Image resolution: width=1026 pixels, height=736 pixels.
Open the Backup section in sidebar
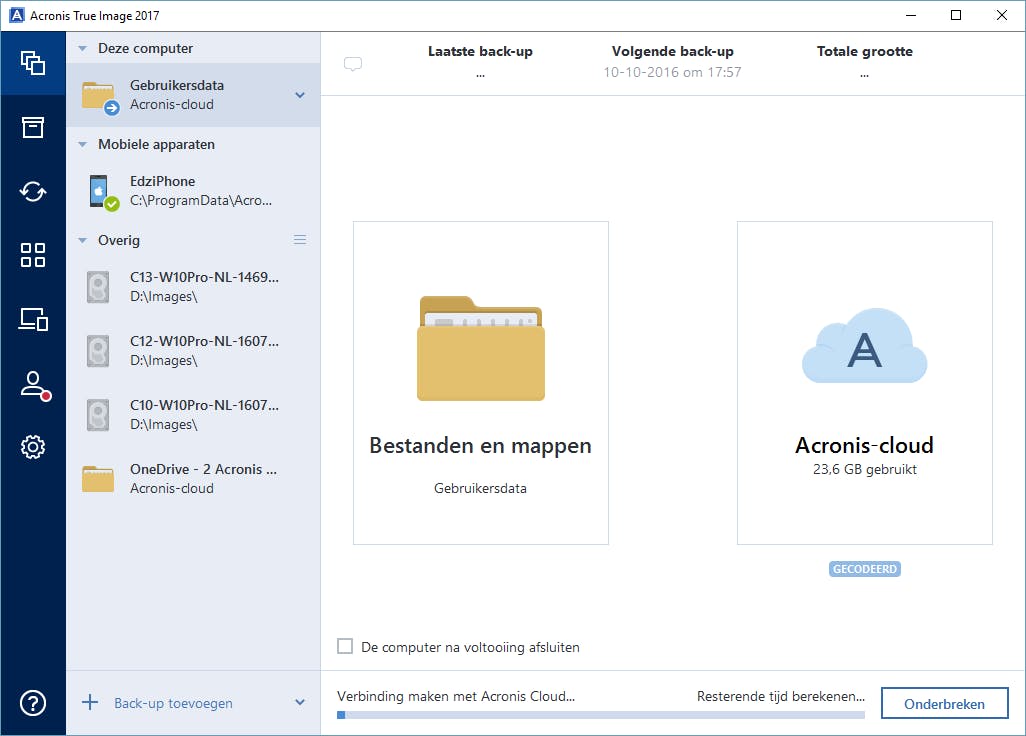(33, 63)
